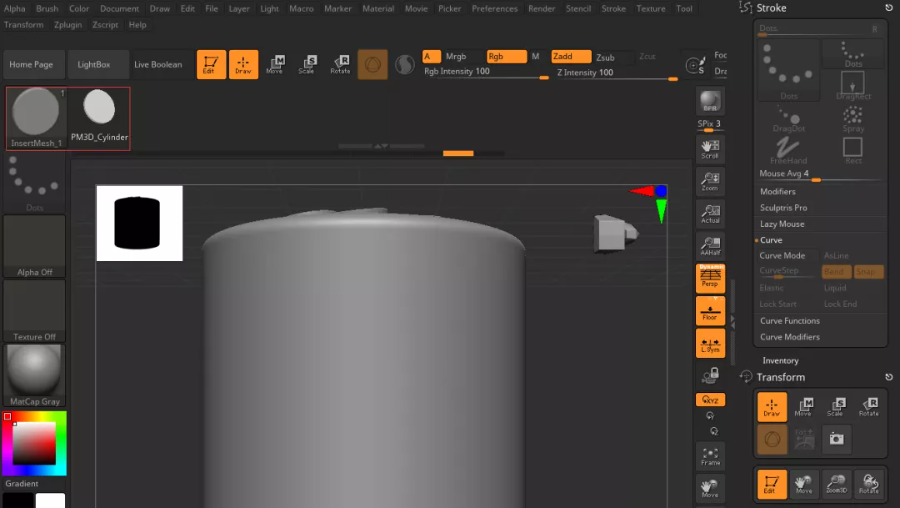This screenshot has width=900, height=508.
Task: Toggle the A color channel button
Action: tap(432, 56)
